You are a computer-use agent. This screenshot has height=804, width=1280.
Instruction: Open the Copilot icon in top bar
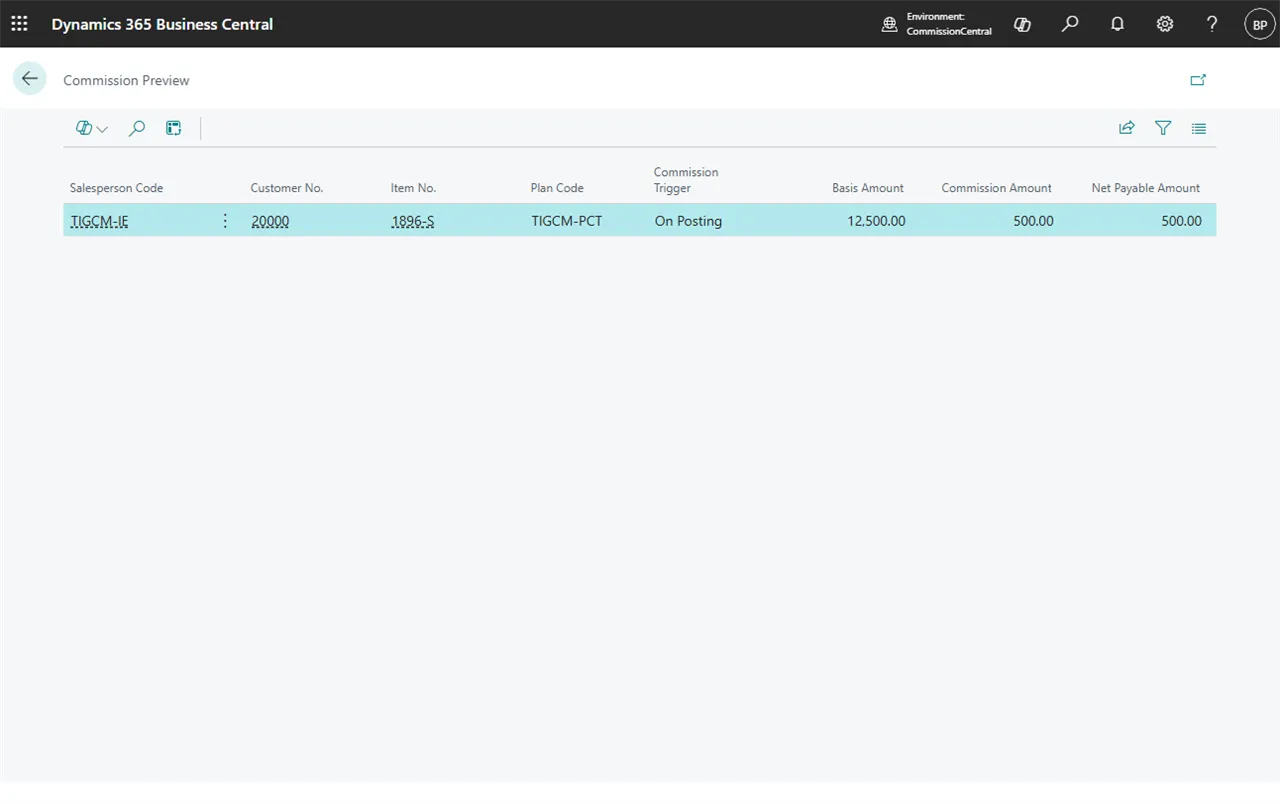pos(1022,24)
